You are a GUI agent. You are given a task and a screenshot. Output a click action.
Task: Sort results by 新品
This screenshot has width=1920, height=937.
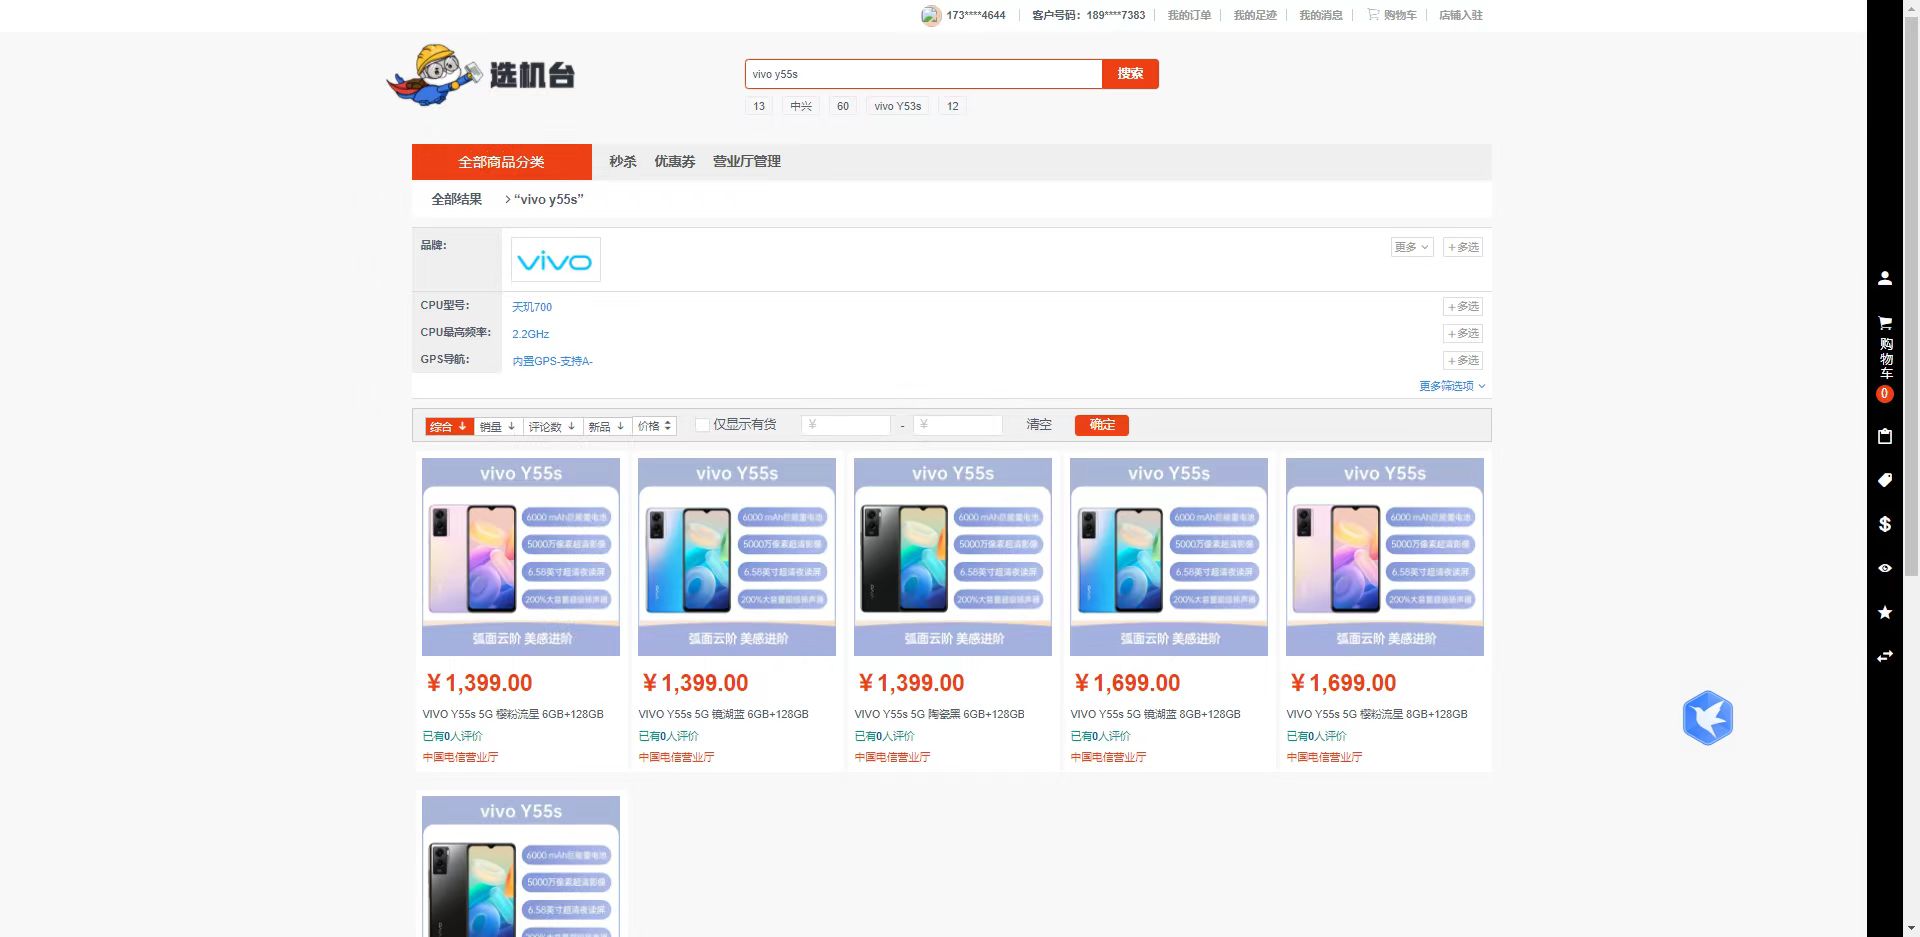click(607, 426)
